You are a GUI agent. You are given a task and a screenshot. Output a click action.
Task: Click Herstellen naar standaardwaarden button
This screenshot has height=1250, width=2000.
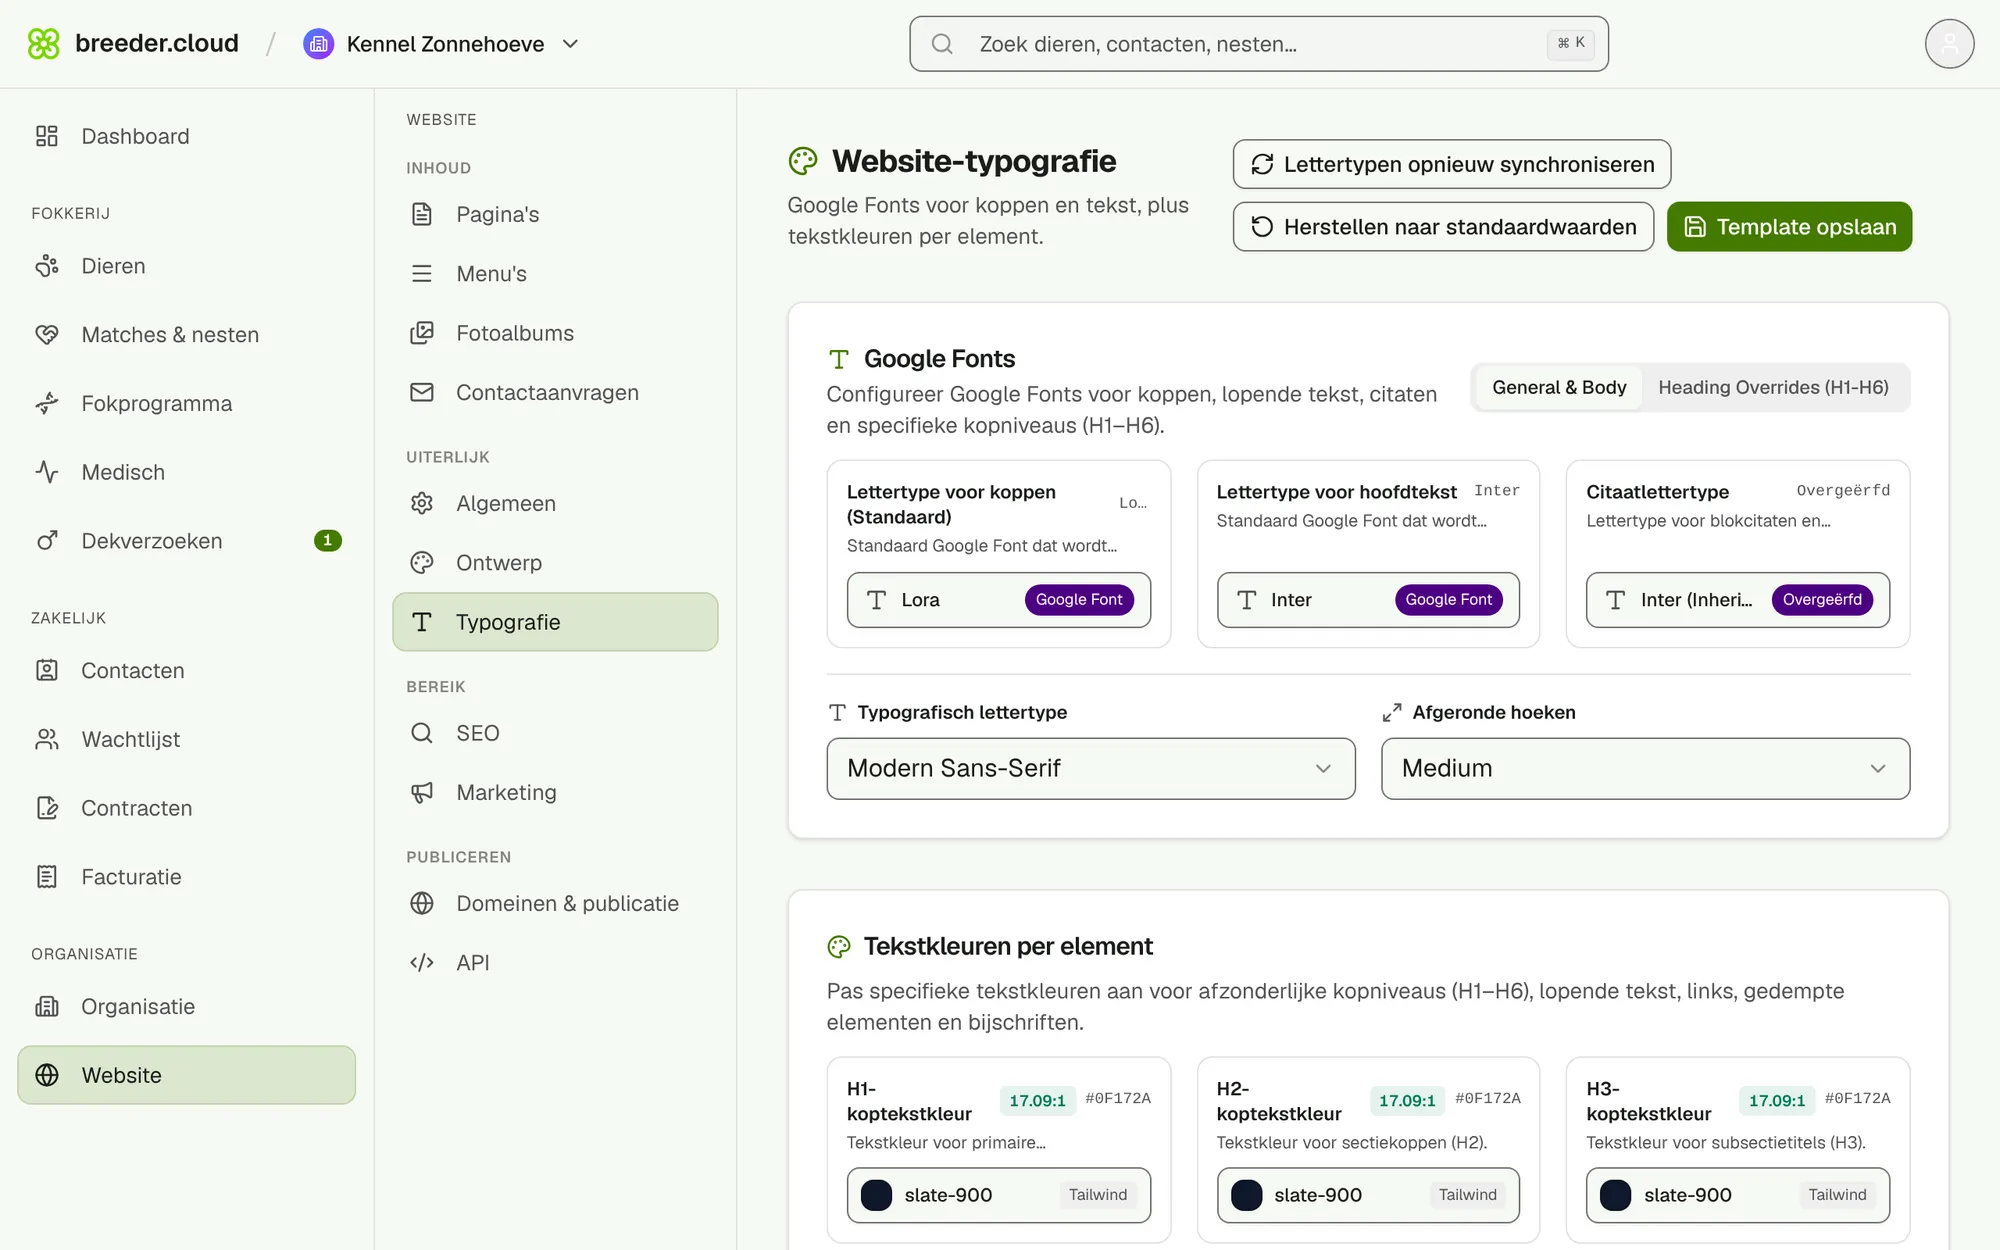coord(1443,227)
